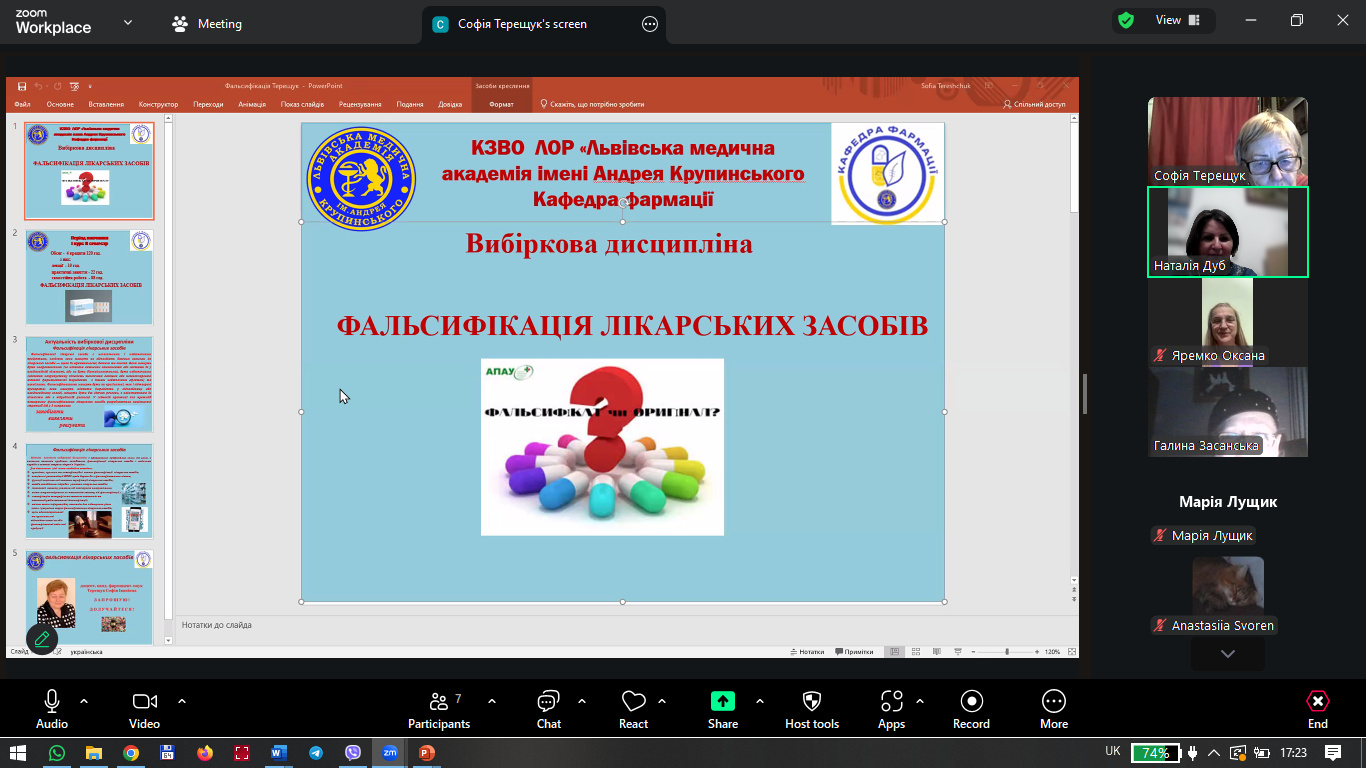Expand the audio options arrow
1366x768 pixels.
(x=84, y=701)
